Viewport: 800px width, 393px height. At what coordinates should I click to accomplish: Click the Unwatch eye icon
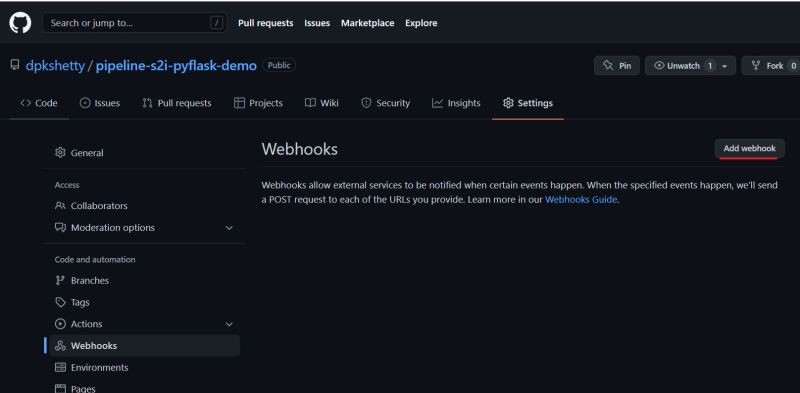click(659, 66)
